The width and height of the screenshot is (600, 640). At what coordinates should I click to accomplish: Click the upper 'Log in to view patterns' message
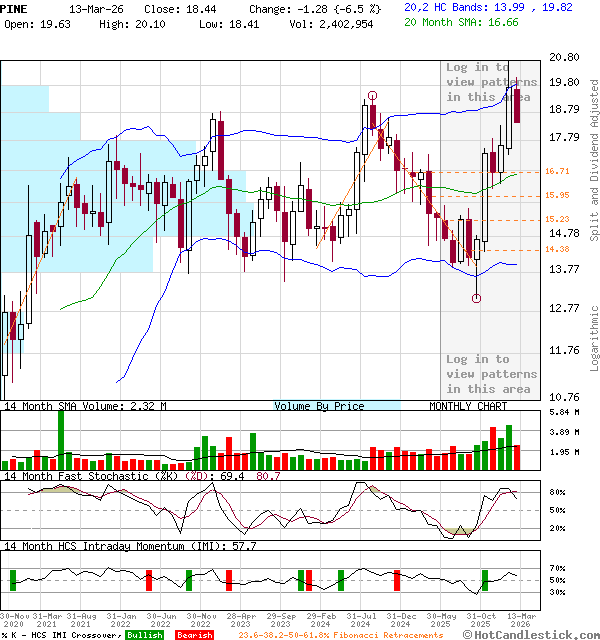click(x=491, y=82)
